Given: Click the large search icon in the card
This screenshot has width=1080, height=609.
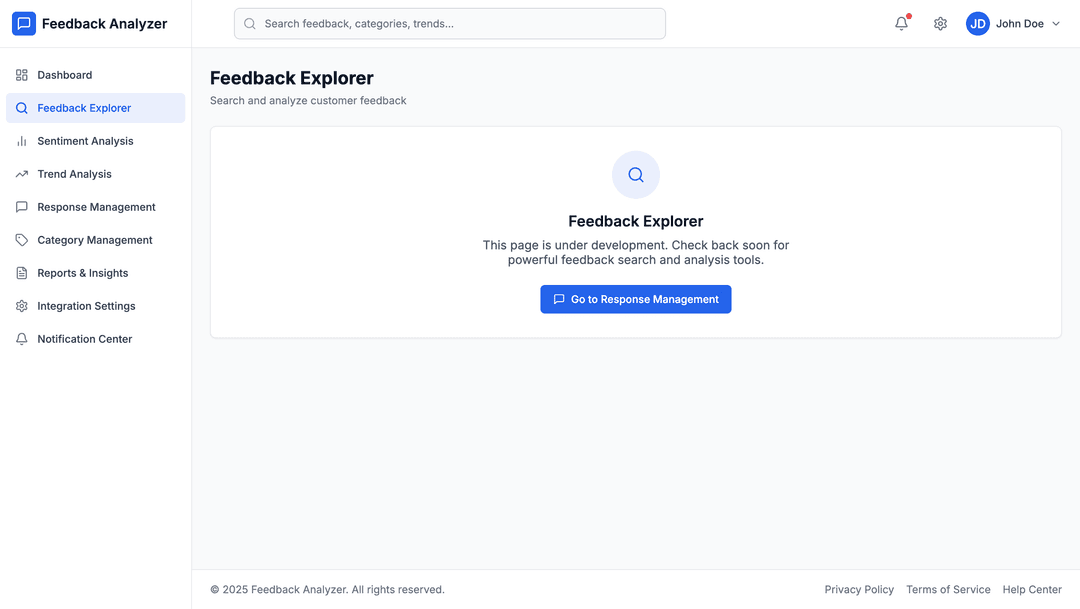Looking at the screenshot, I should click(x=636, y=175).
